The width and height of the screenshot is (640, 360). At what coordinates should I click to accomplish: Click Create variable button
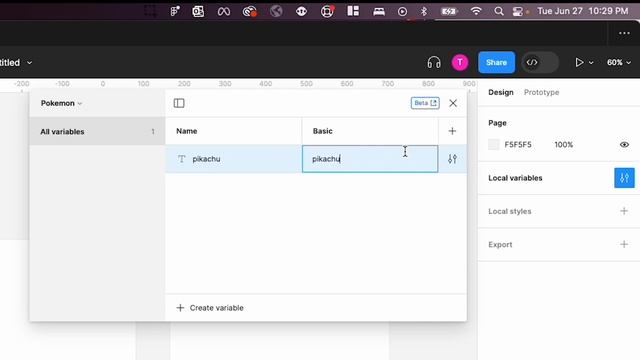pos(210,308)
